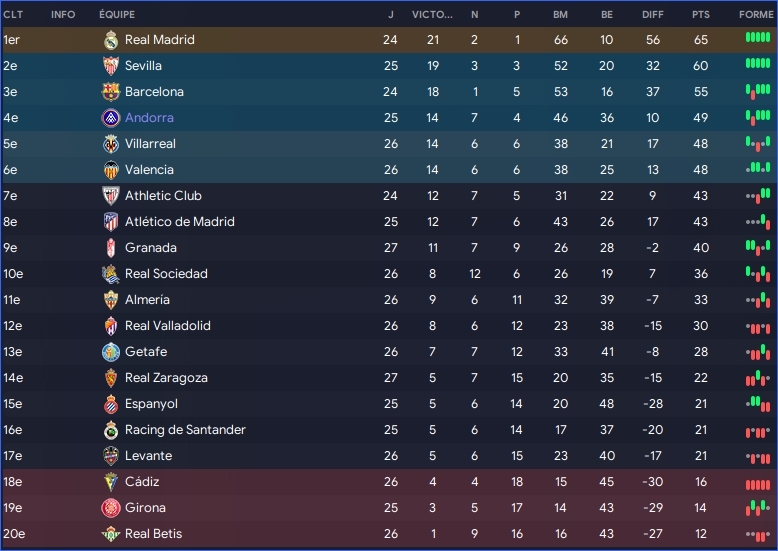
Task: Click the FORME column header
Action: tap(755, 15)
